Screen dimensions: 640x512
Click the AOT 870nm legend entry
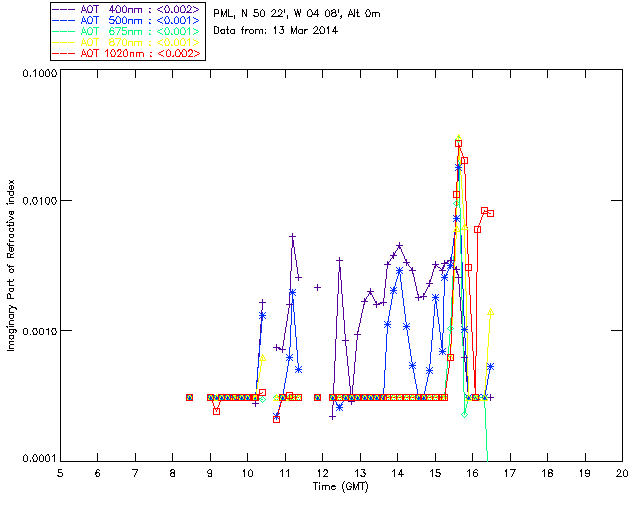coord(126,42)
